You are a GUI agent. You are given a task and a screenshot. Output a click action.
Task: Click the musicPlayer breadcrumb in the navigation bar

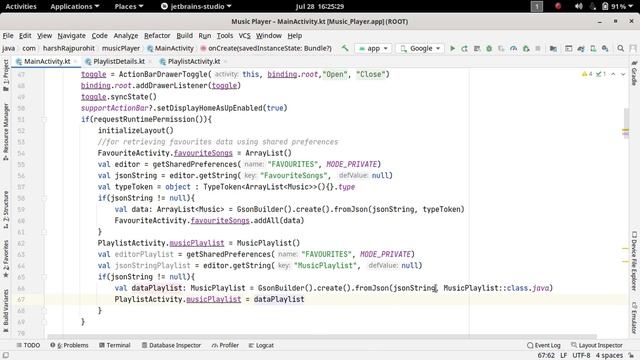pyautogui.click(x=121, y=48)
